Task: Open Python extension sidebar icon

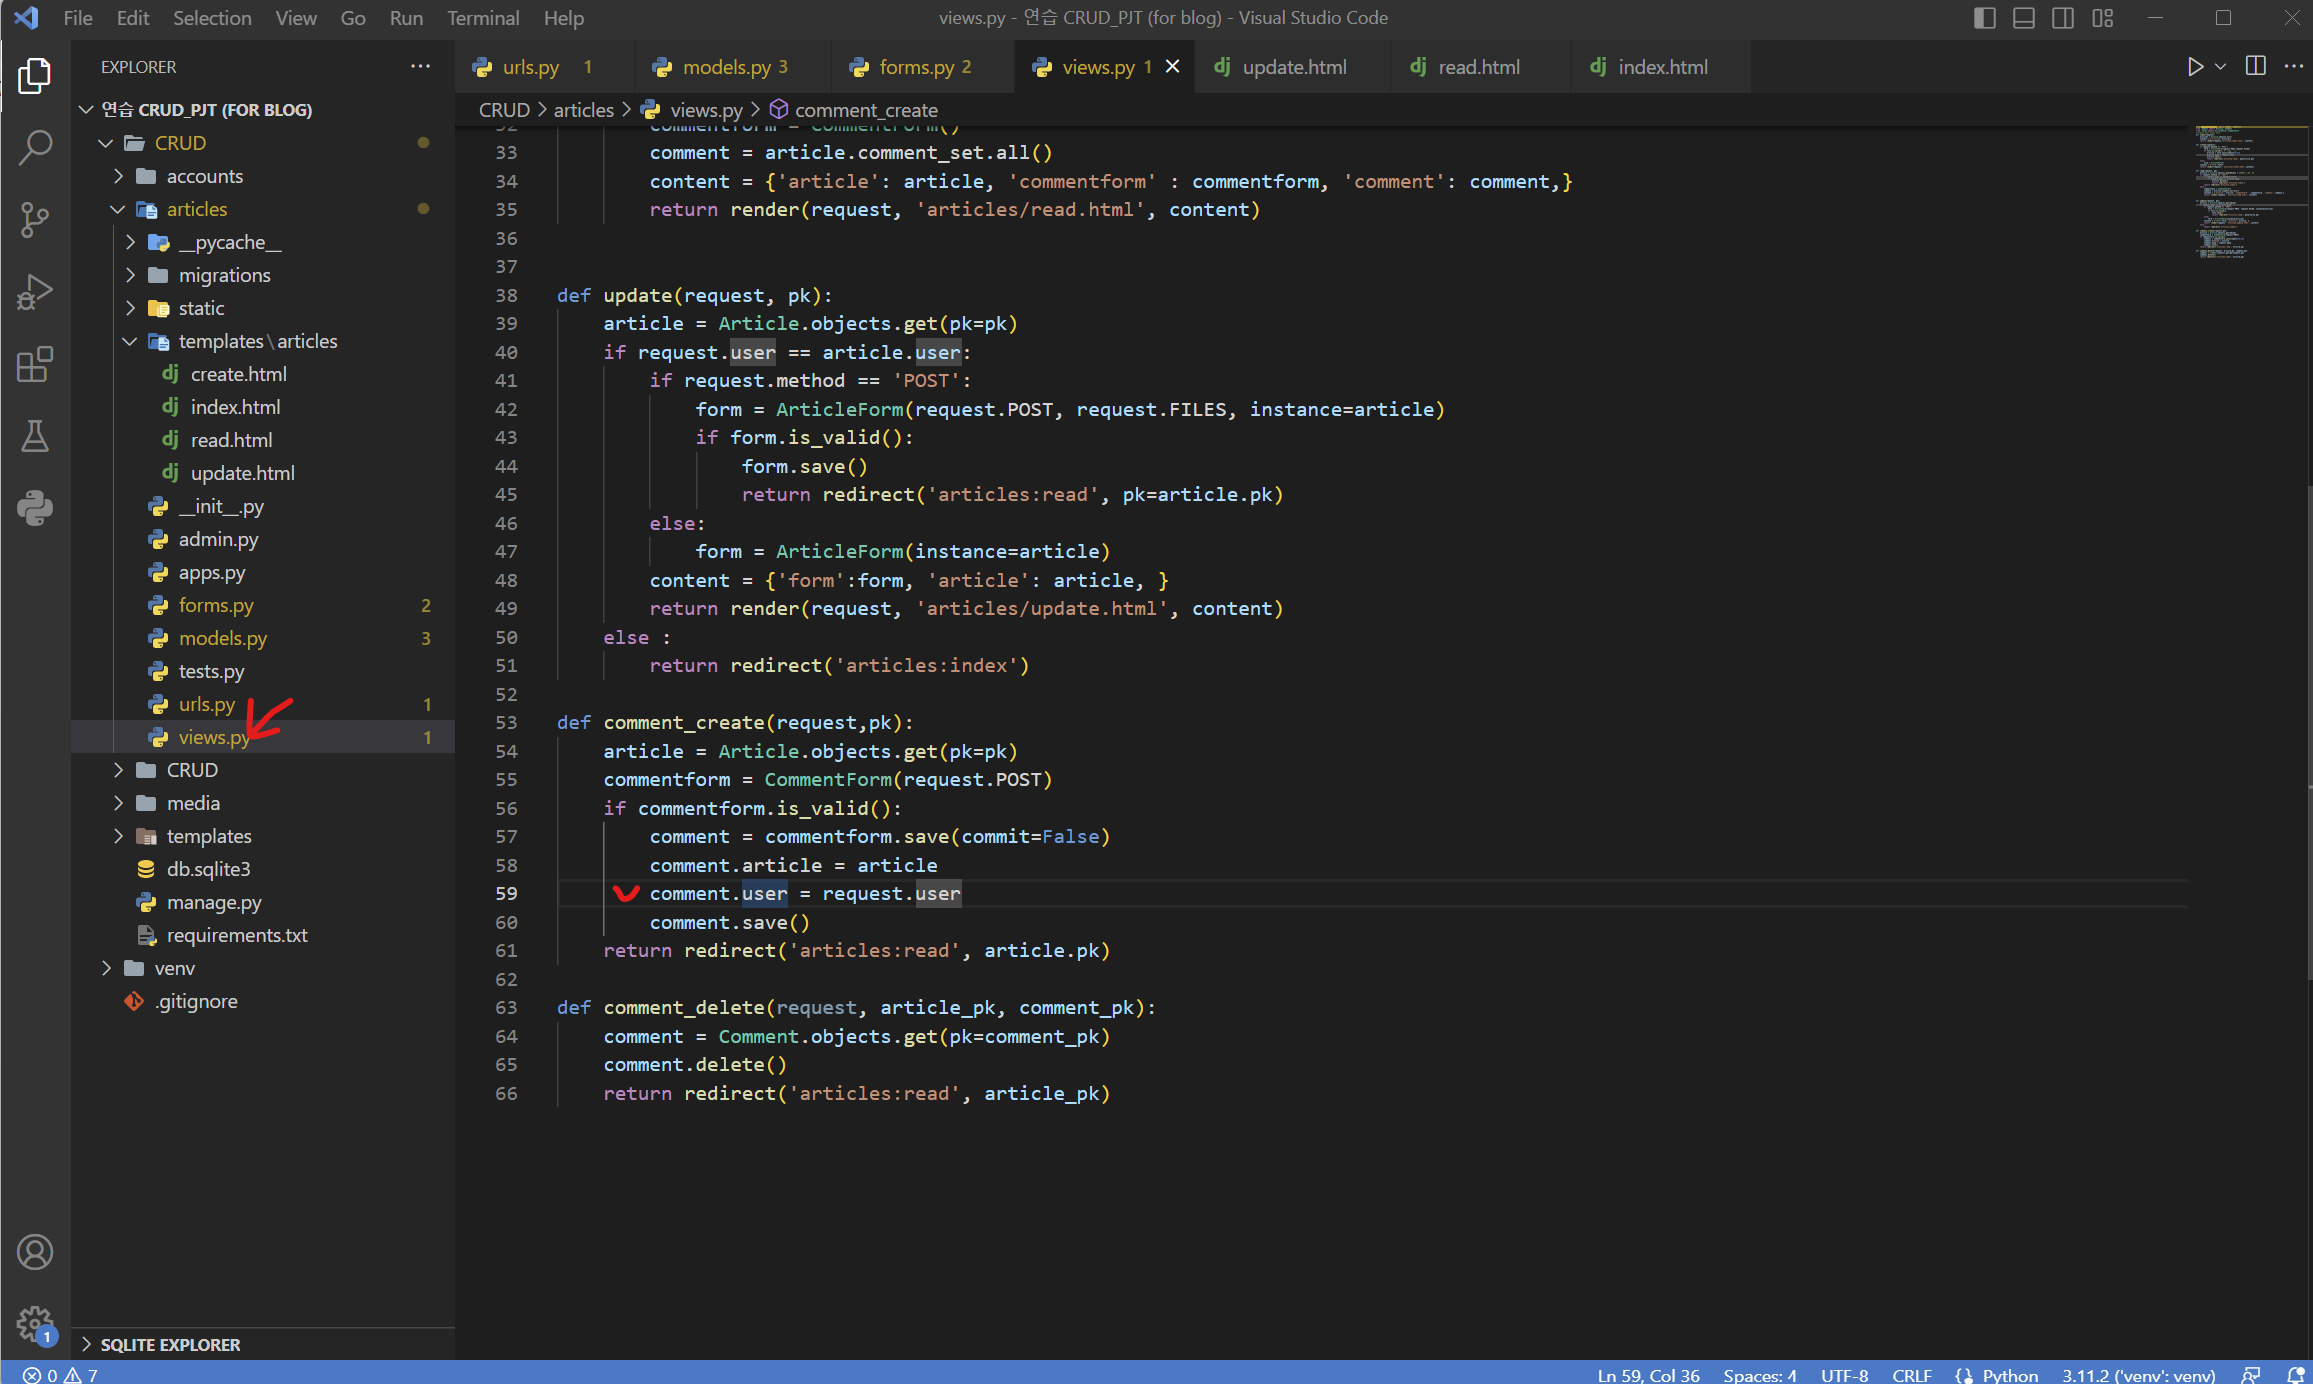Action: point(35,508)
